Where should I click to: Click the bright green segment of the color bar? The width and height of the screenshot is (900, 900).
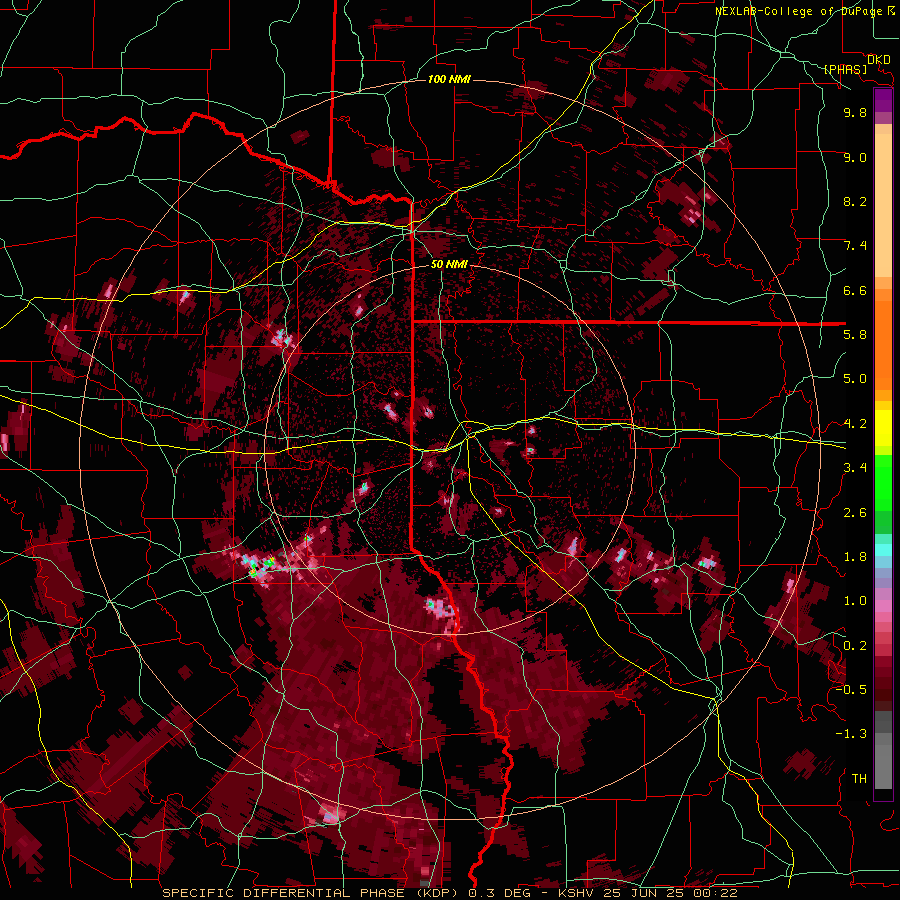[x=883, y=482]
